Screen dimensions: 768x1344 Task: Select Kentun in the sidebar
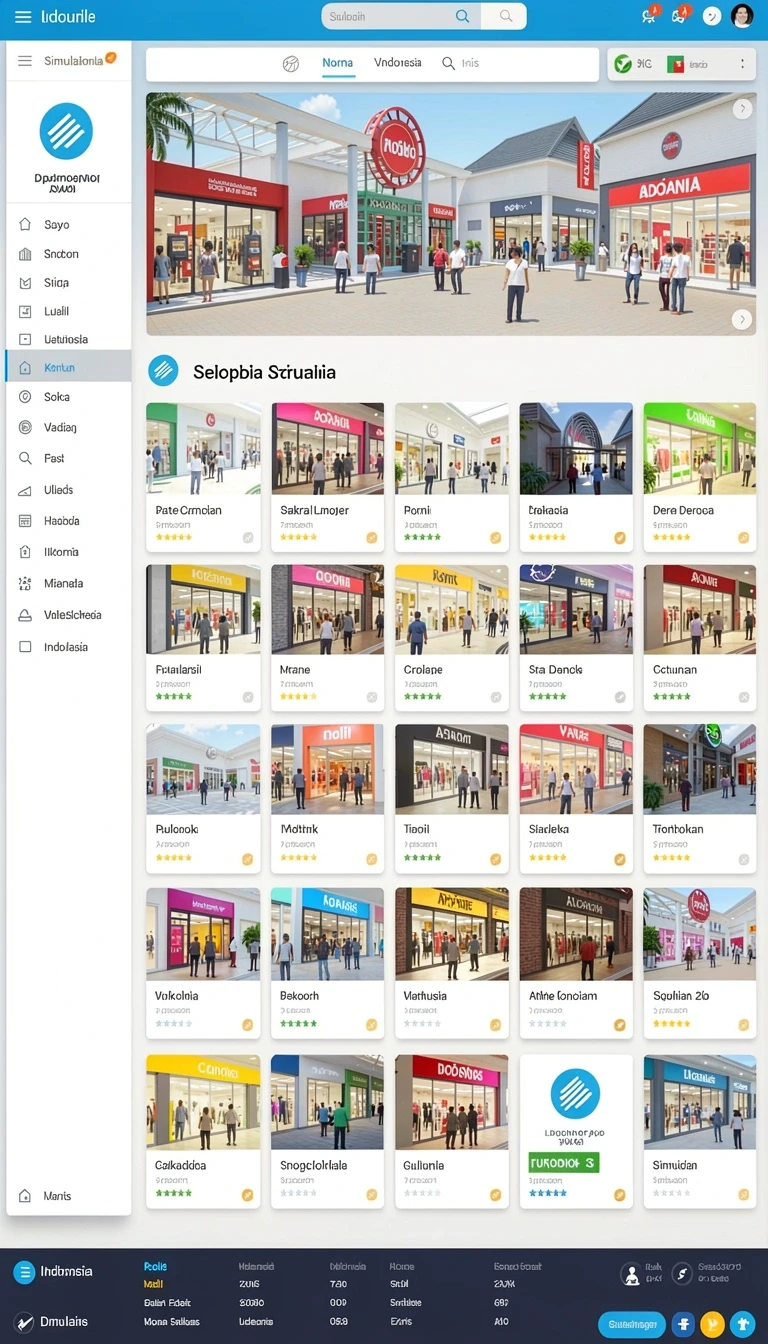click(x=68, y=368)
